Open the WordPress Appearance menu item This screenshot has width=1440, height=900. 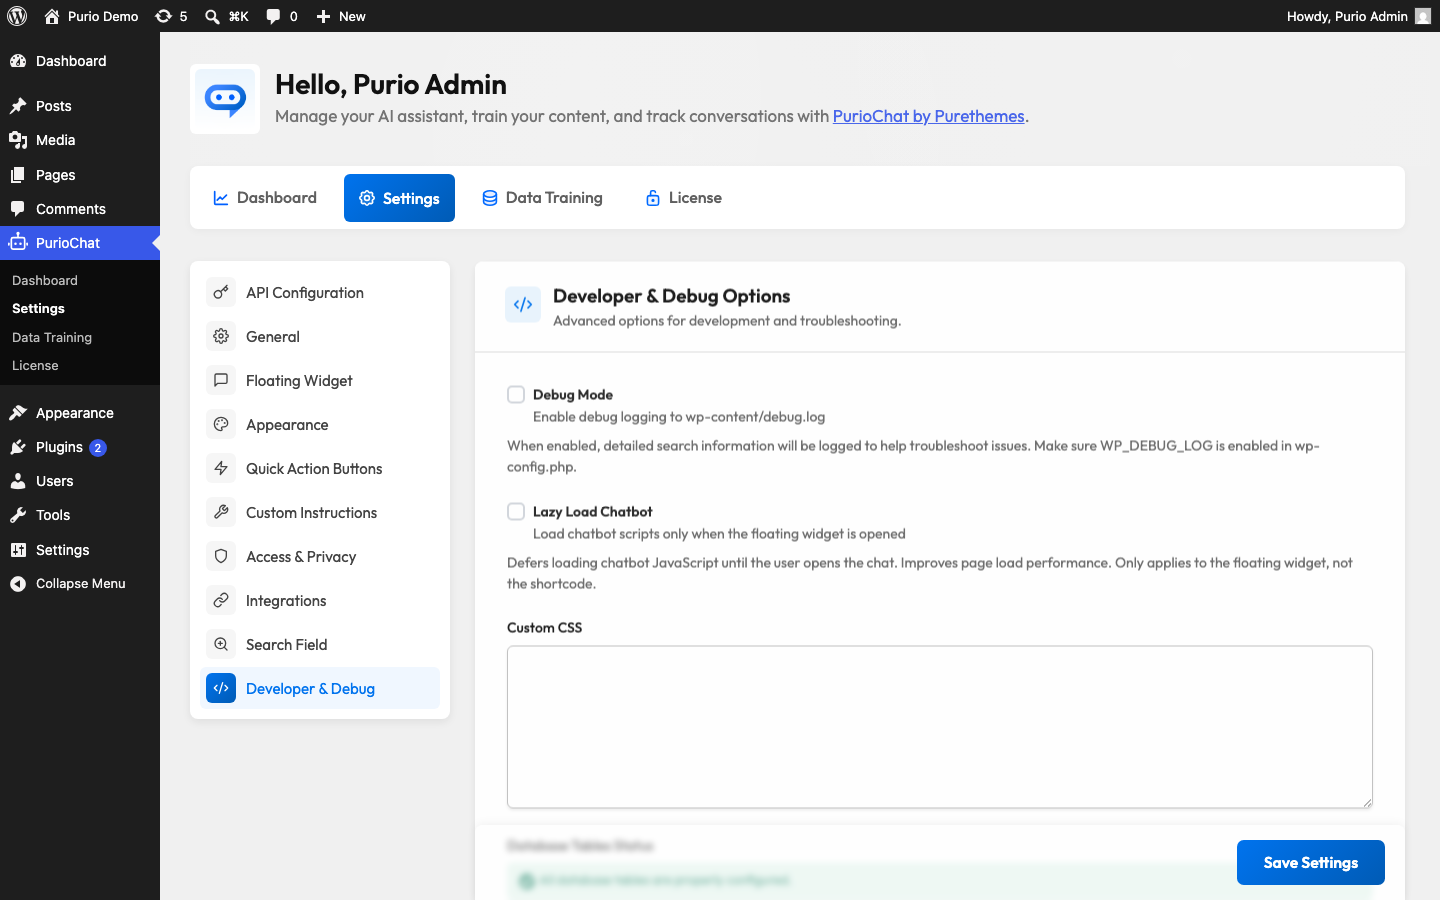point(80,413)
